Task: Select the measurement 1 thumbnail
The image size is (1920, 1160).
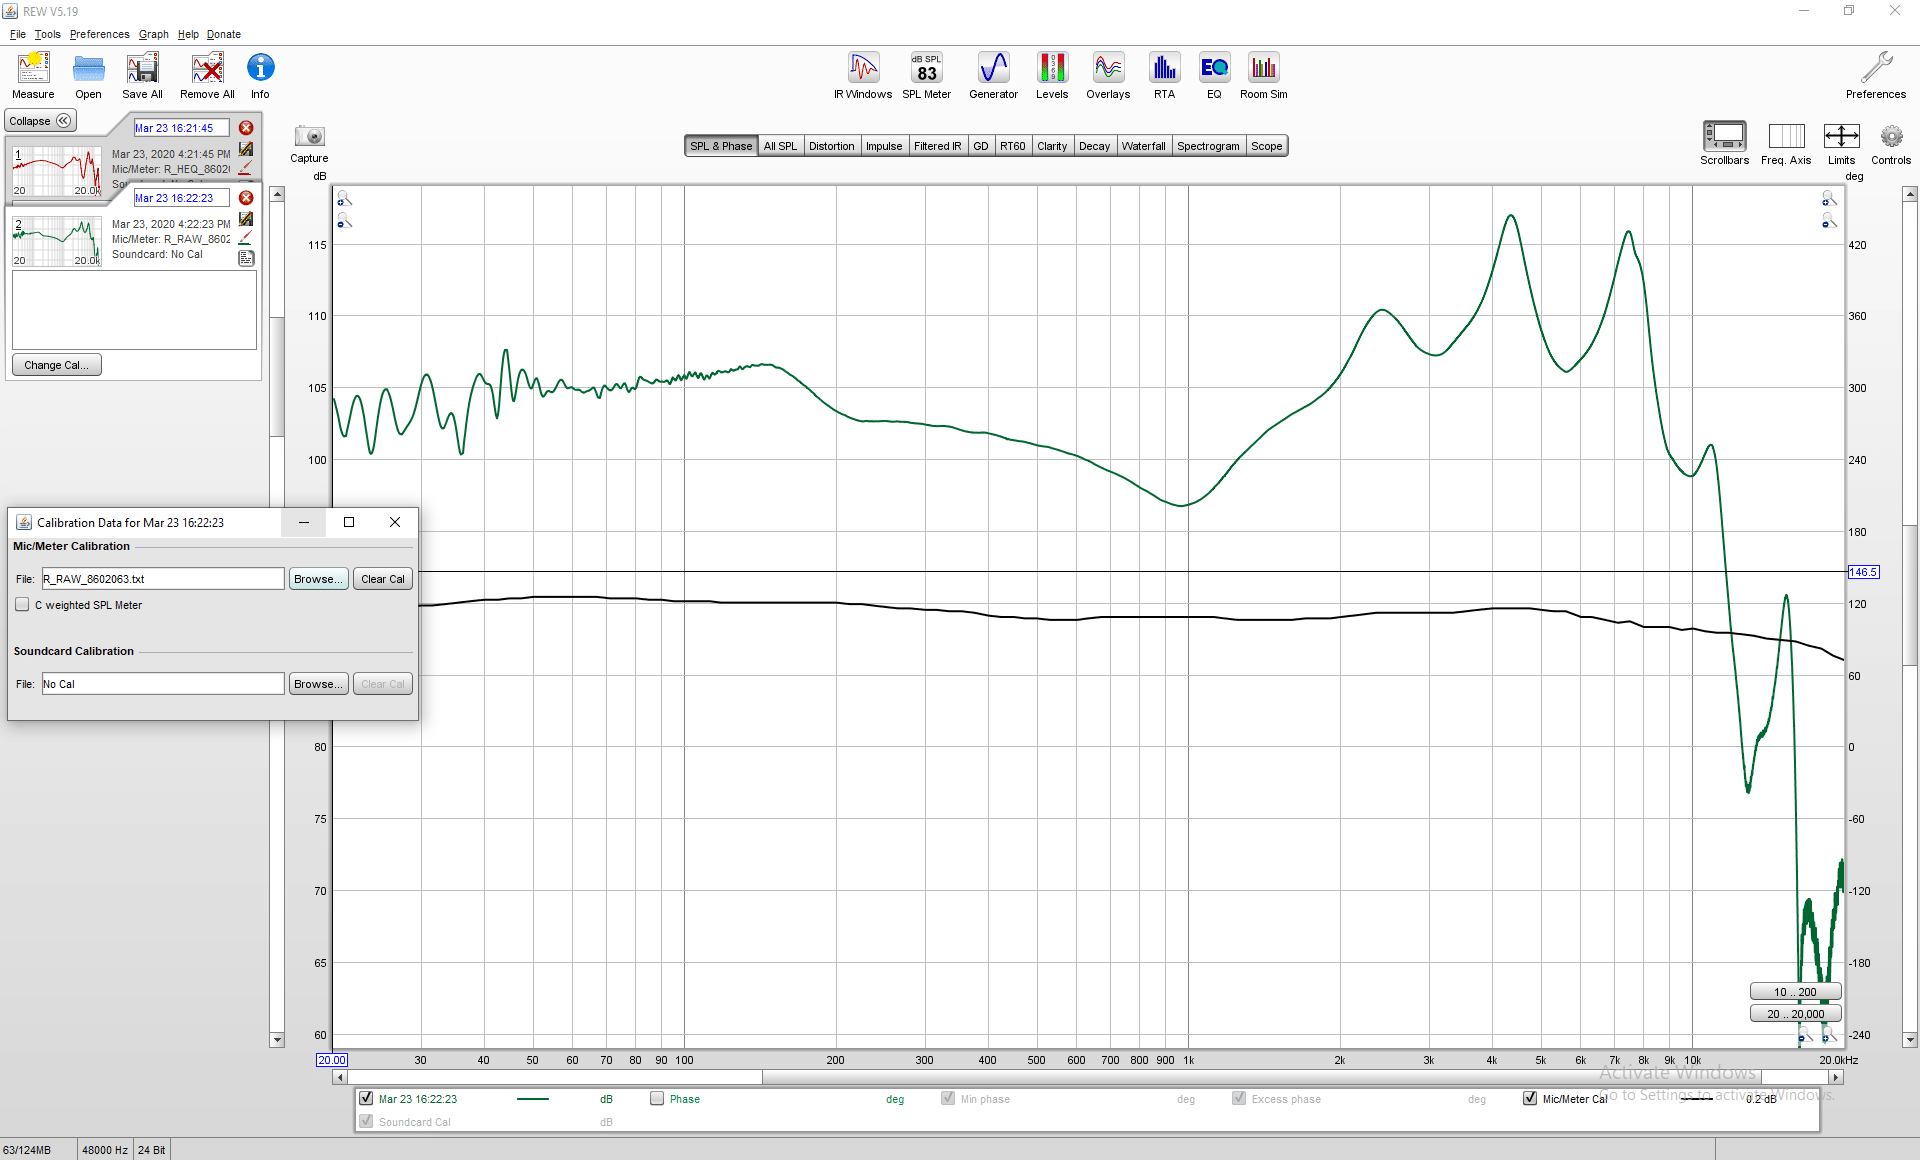Action: (x=57, y=171)
